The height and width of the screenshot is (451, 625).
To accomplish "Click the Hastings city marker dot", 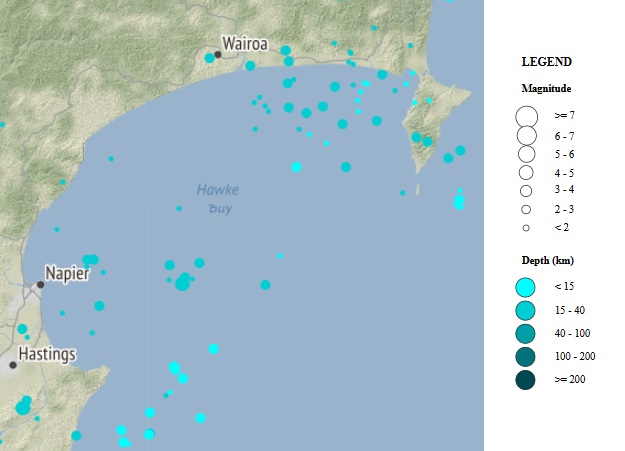I will pos(13,365).
